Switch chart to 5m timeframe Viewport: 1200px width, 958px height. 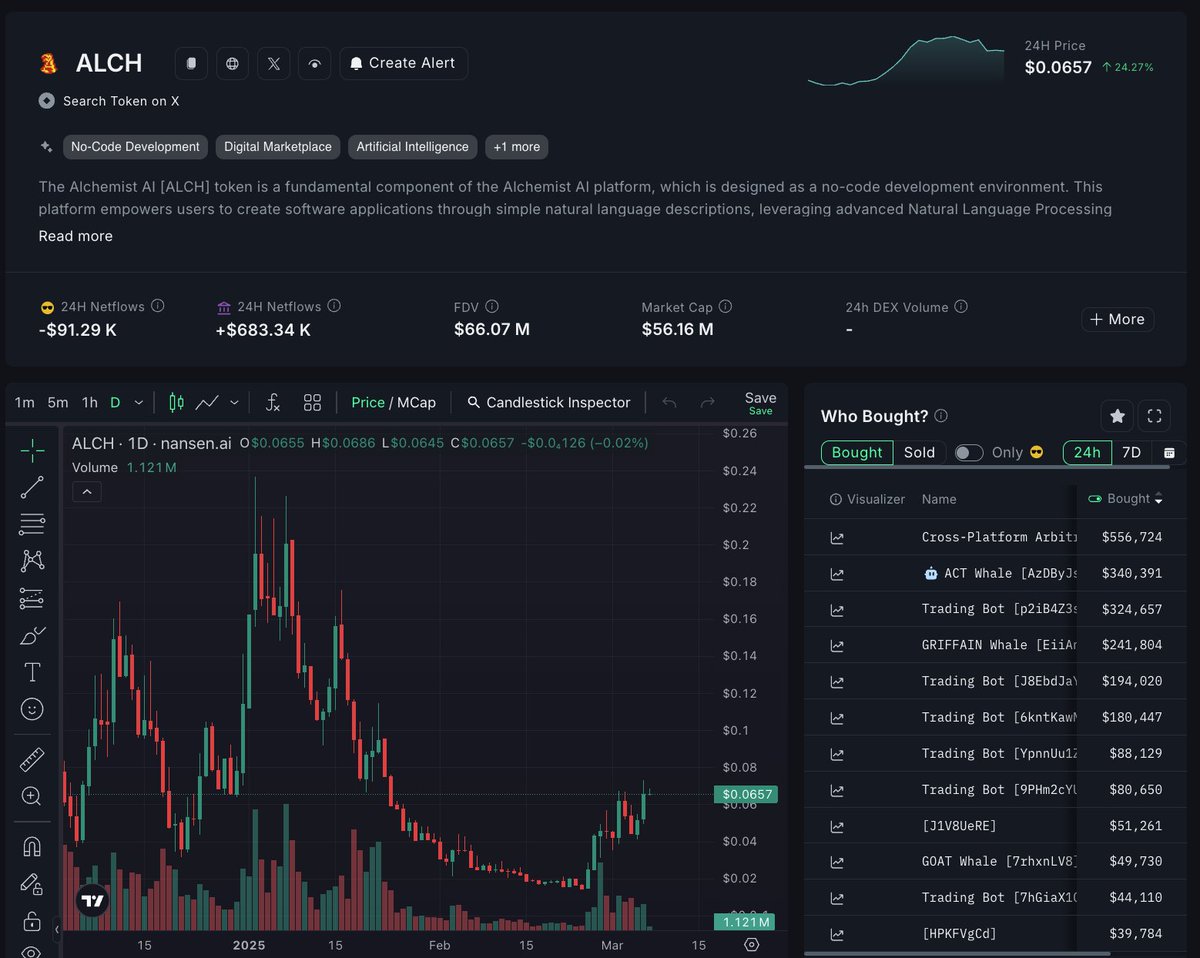pos(58,402)
